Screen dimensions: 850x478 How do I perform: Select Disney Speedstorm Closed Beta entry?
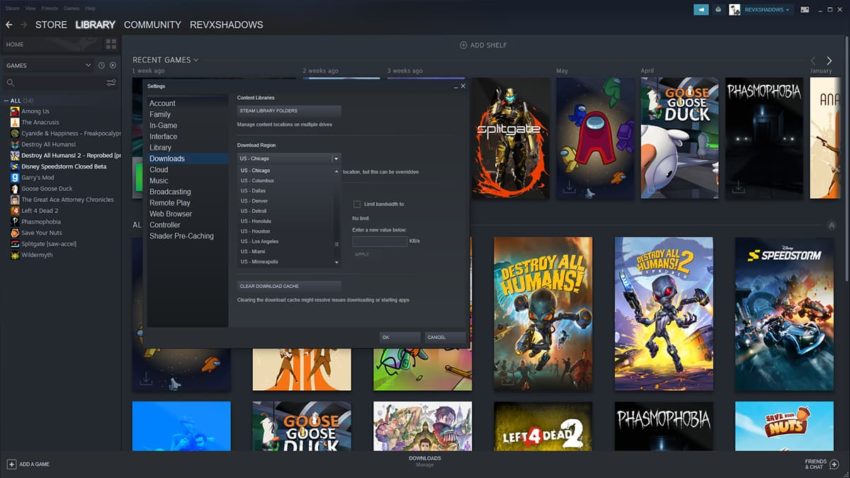pyautogui.click(x=64, y=167)
